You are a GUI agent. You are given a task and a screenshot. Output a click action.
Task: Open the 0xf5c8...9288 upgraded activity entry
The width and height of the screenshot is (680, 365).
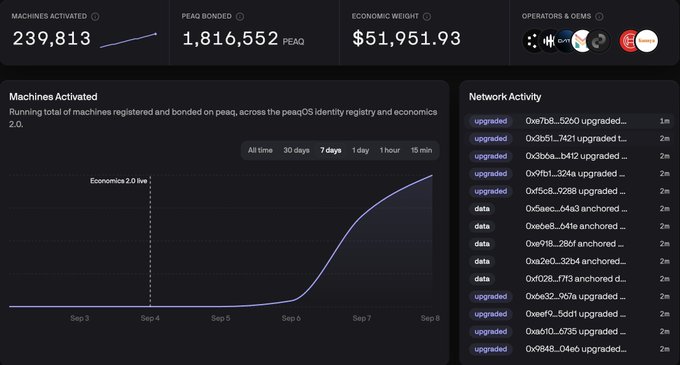pos(569,191)
